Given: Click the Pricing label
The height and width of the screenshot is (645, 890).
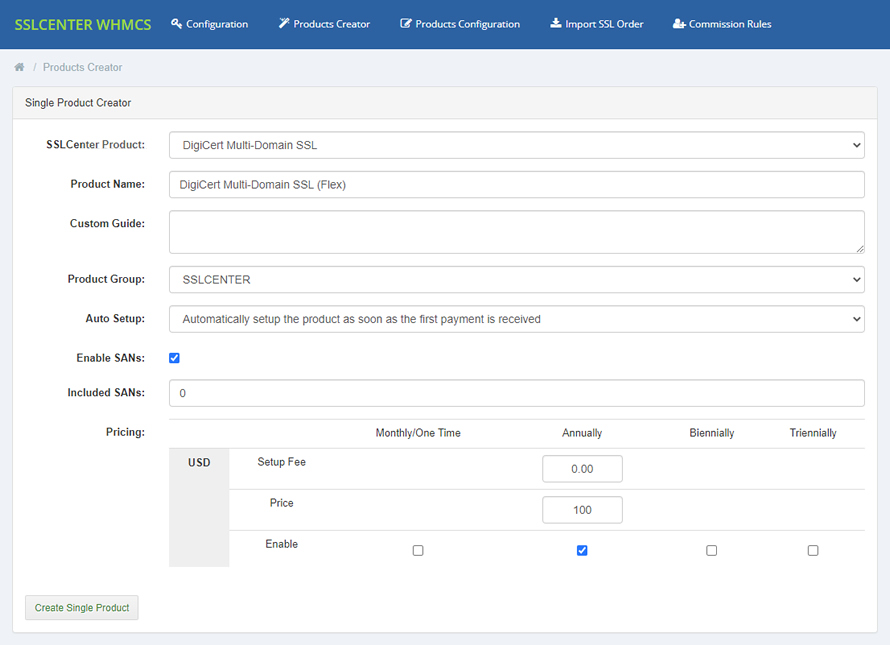Looking at the screenshot, I should coord(125,432).
